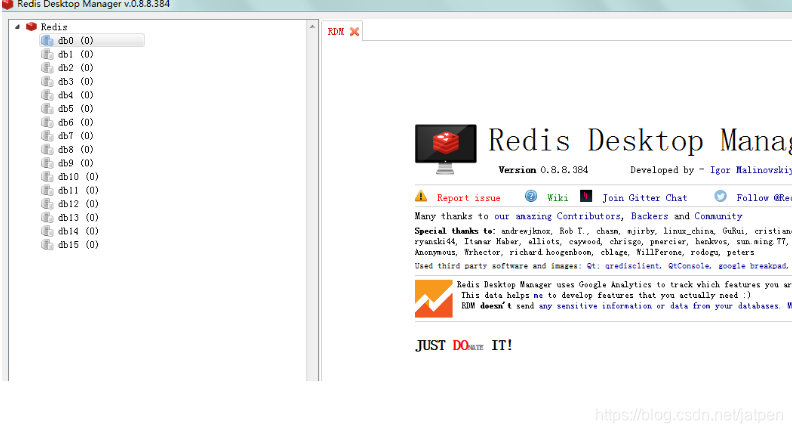
Task: Click the Twitter bird icon
Action: (721, 196)
